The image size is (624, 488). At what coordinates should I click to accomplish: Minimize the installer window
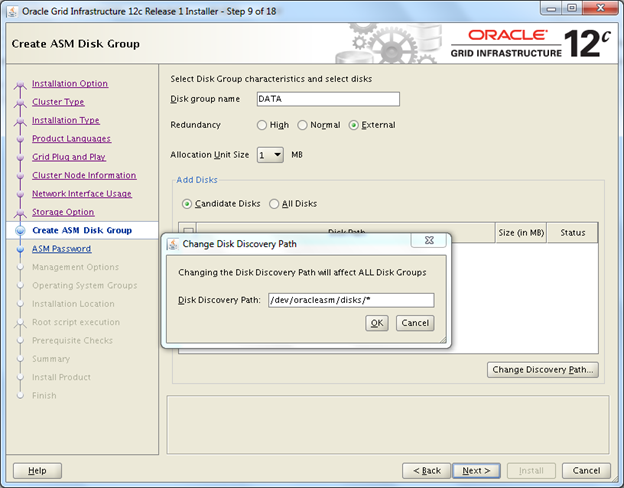coord(552,8)
